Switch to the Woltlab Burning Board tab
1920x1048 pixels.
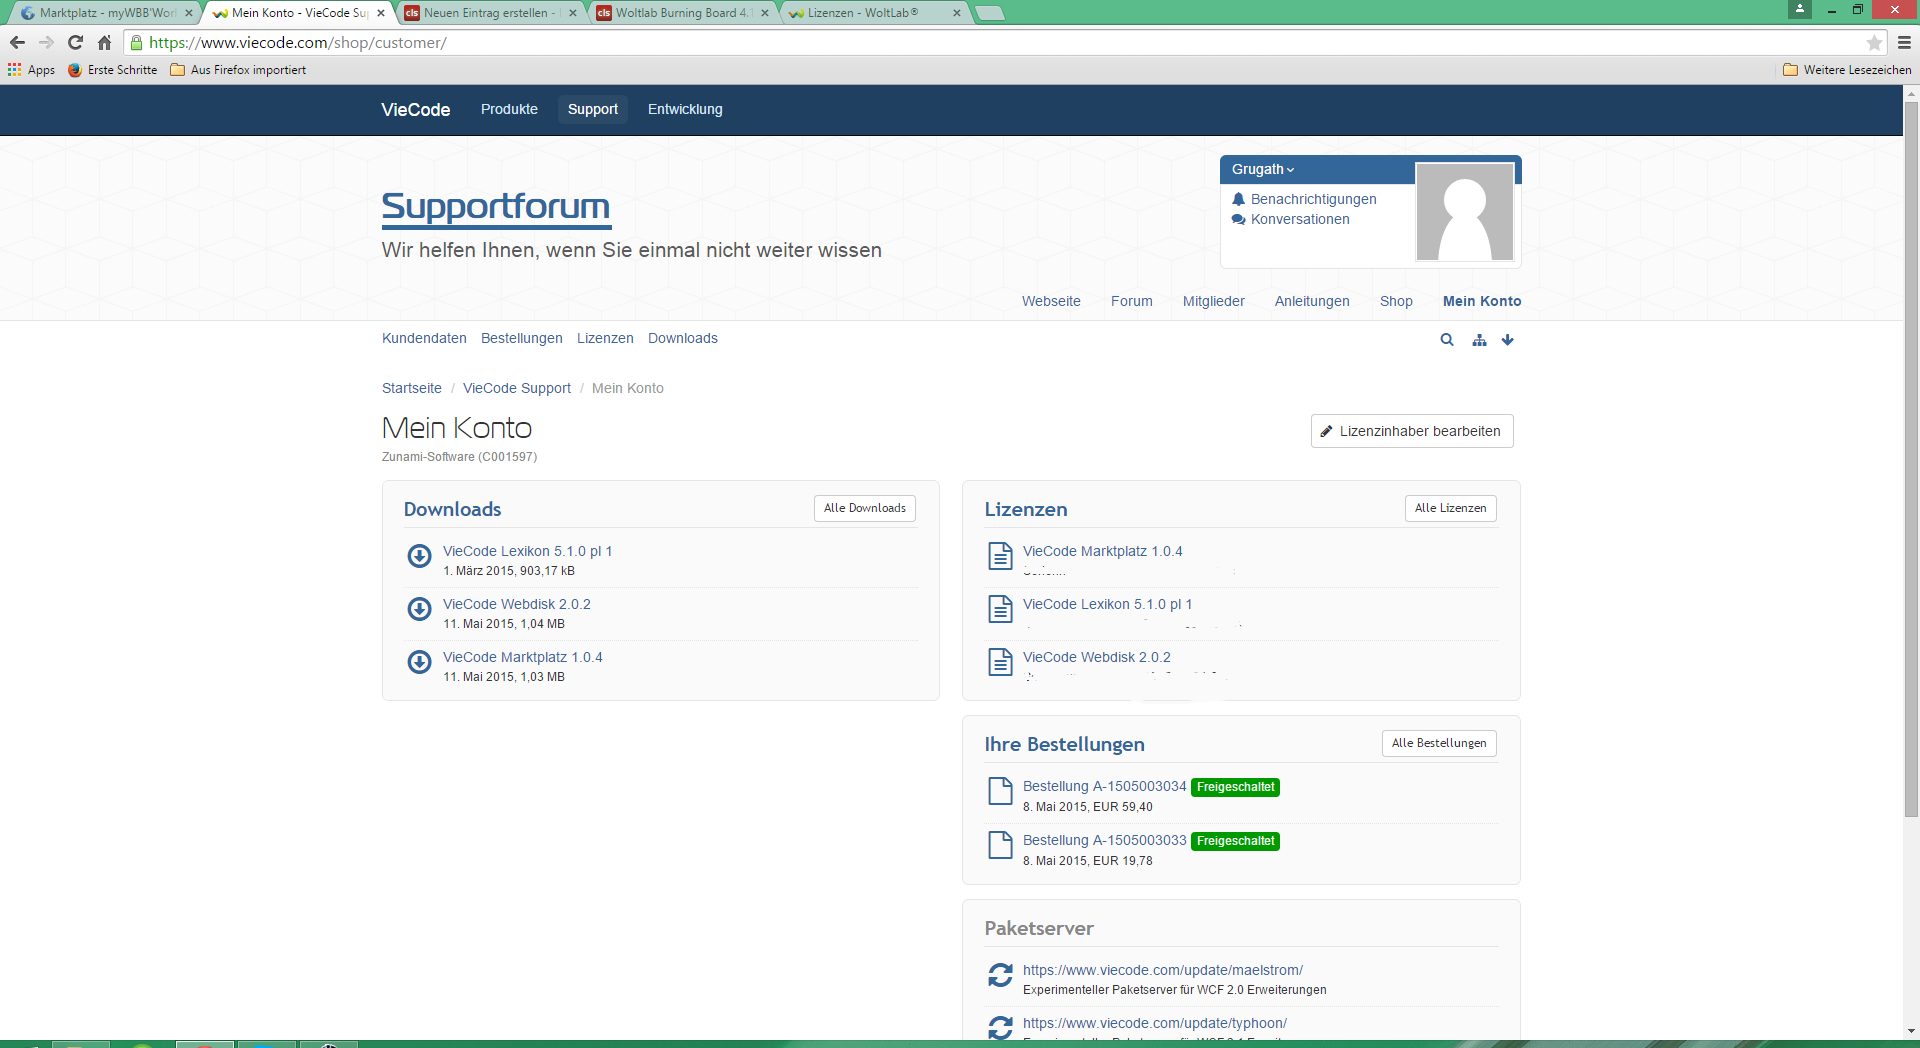coord(681,13)
